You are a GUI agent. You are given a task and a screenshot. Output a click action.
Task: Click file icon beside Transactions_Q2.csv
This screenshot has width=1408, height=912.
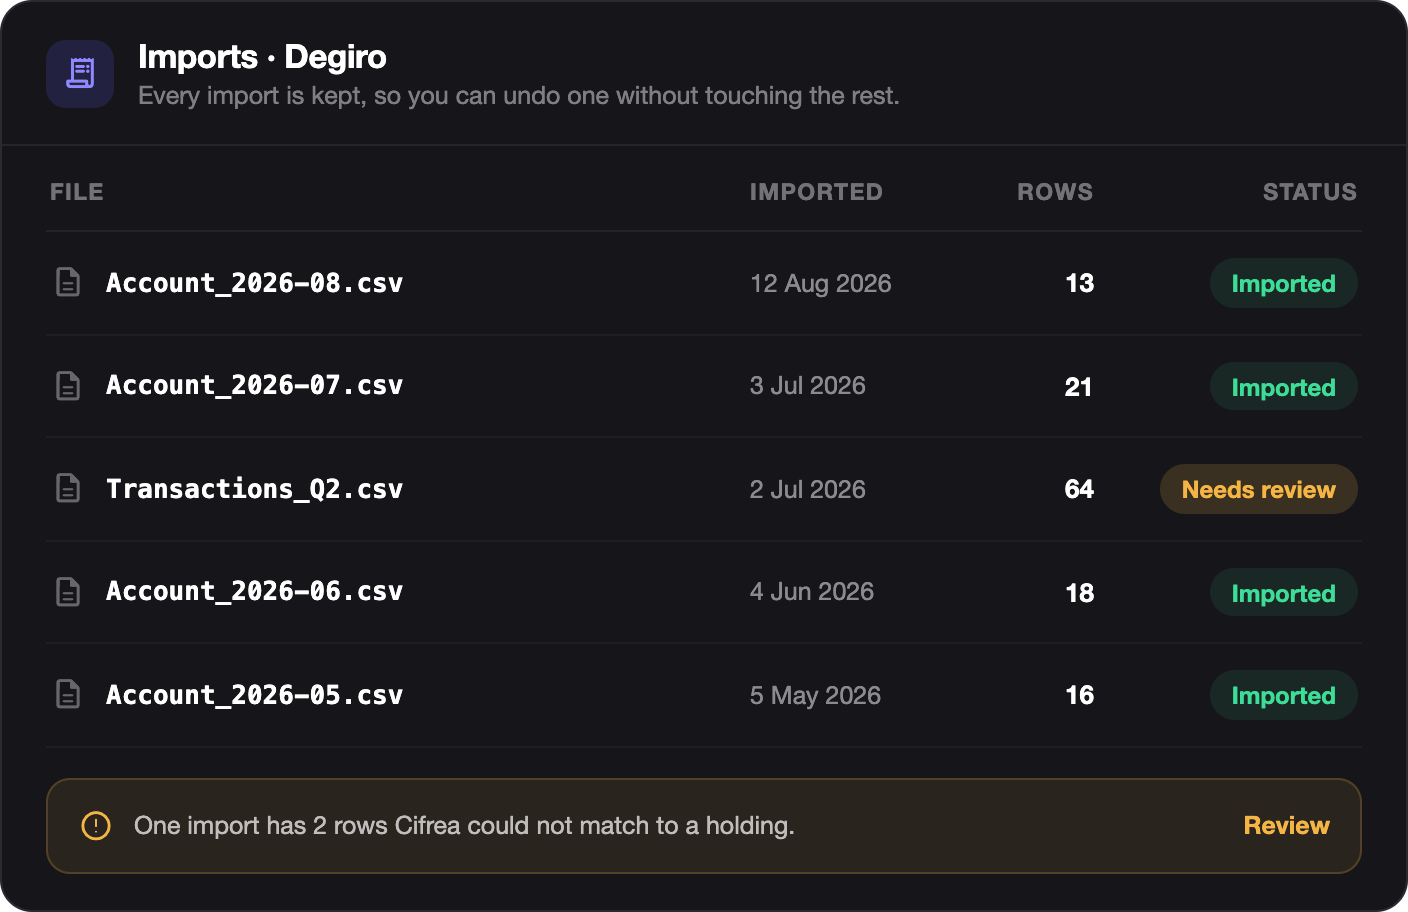pos(68,489)
